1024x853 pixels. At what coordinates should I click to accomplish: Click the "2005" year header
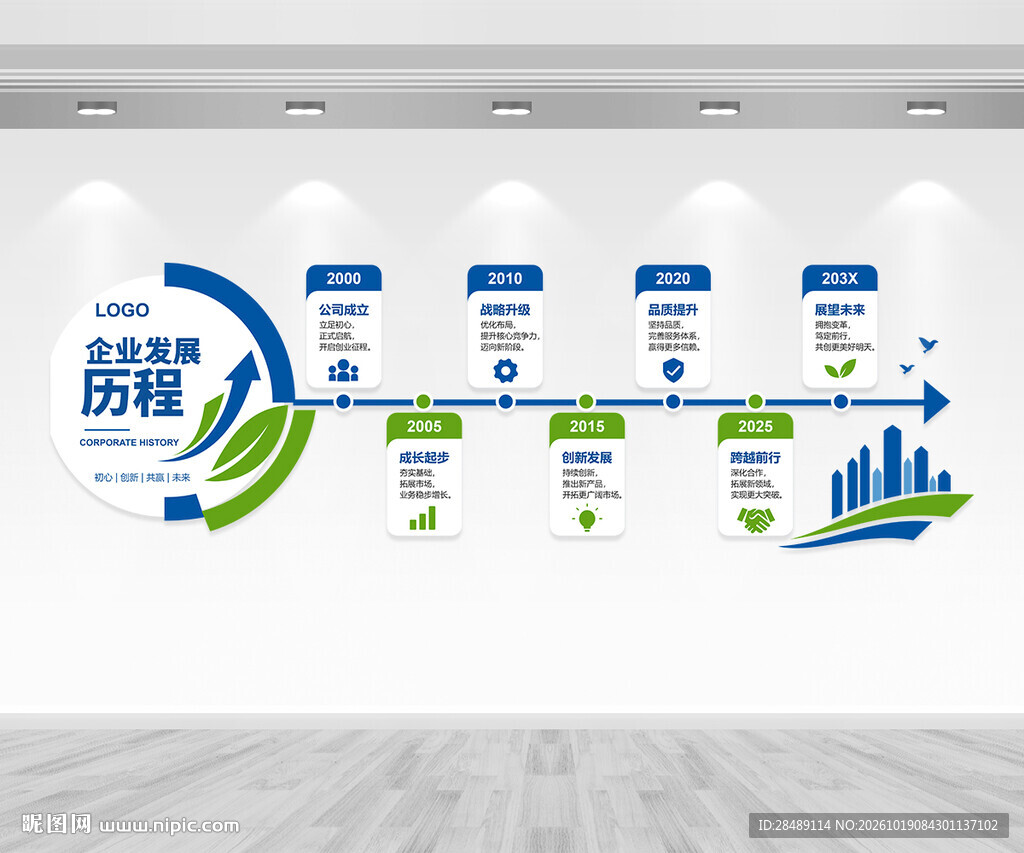(x=424, y=426)
